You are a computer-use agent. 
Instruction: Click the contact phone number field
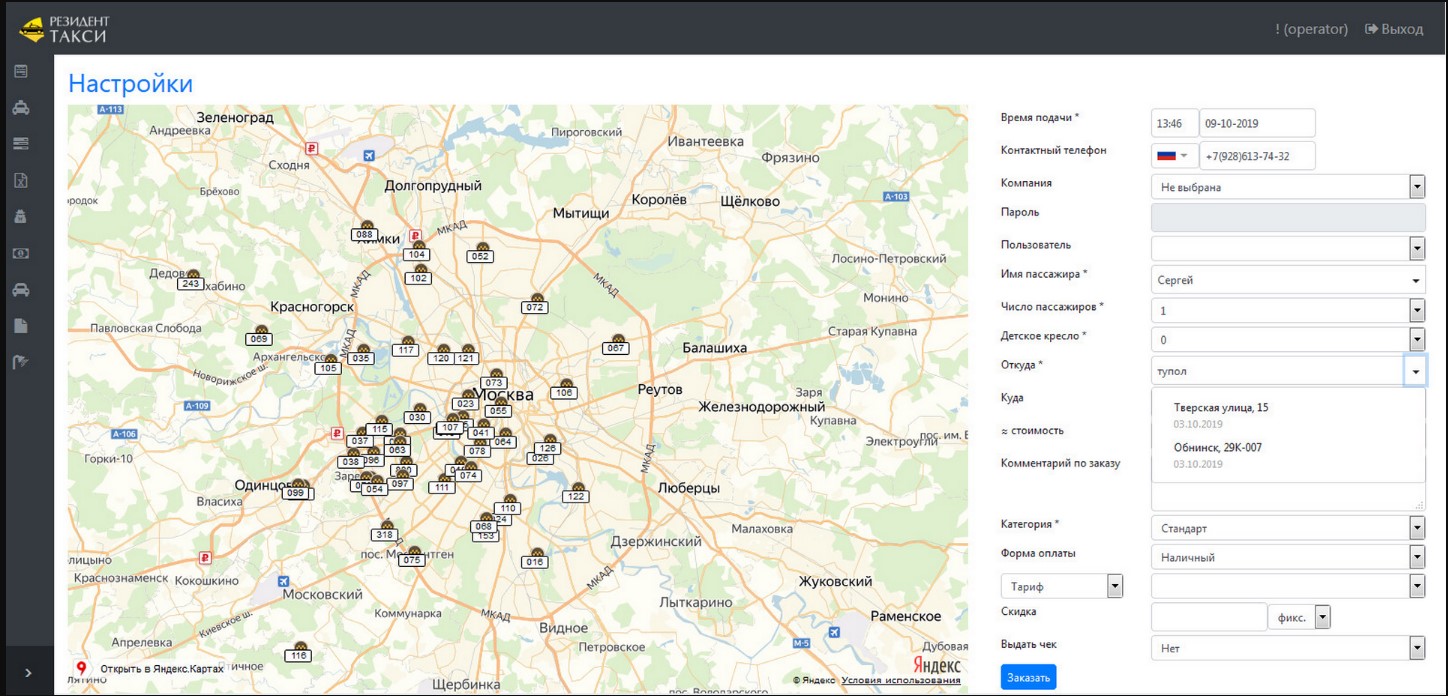1256,156
